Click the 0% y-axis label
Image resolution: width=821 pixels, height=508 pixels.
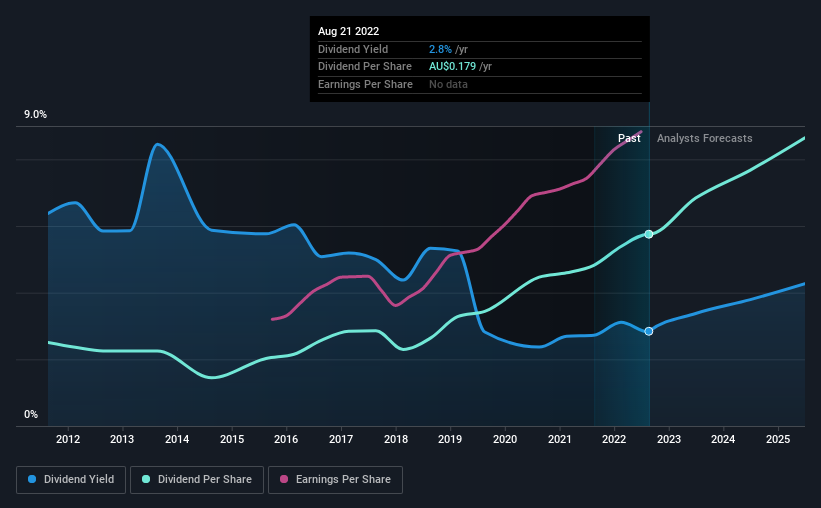click(31, 414)
